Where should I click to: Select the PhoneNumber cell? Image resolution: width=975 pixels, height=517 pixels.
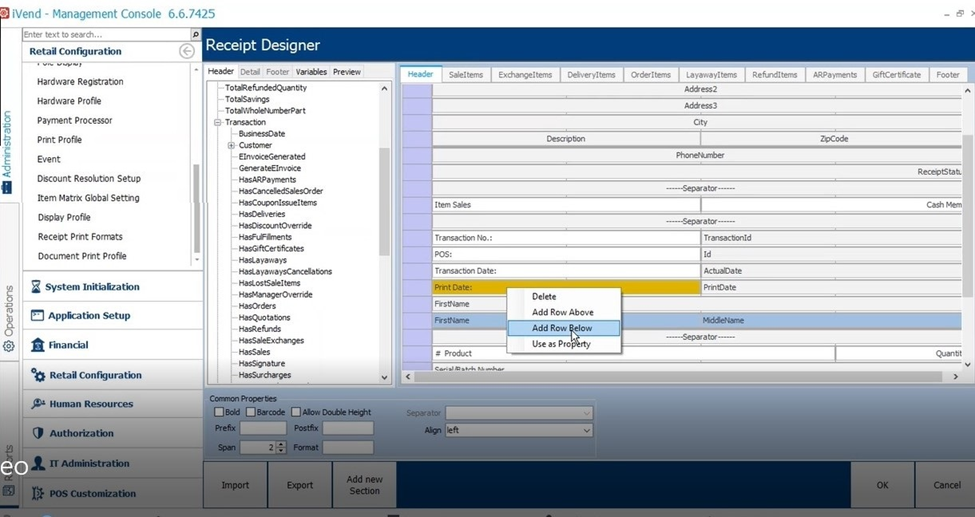697,155
